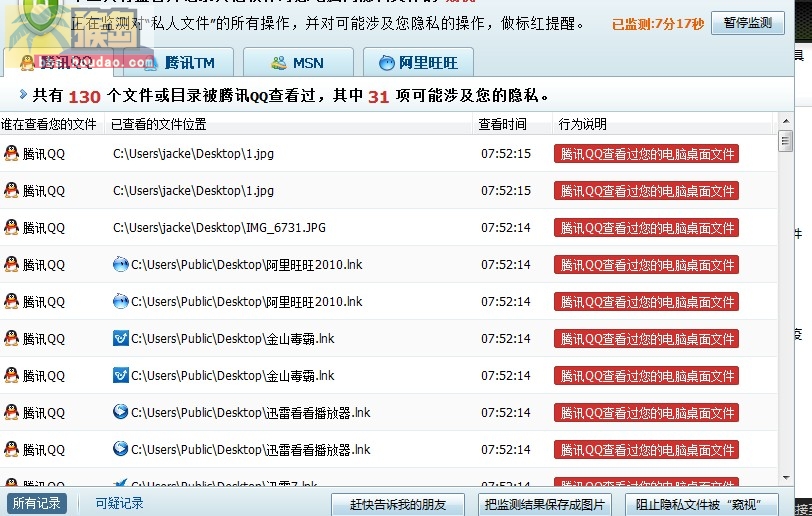Viewport: 812px width, 516px height.
Task: Click QQ penguin icon in second 1.jpg row
Action: [x=11, y=190]
